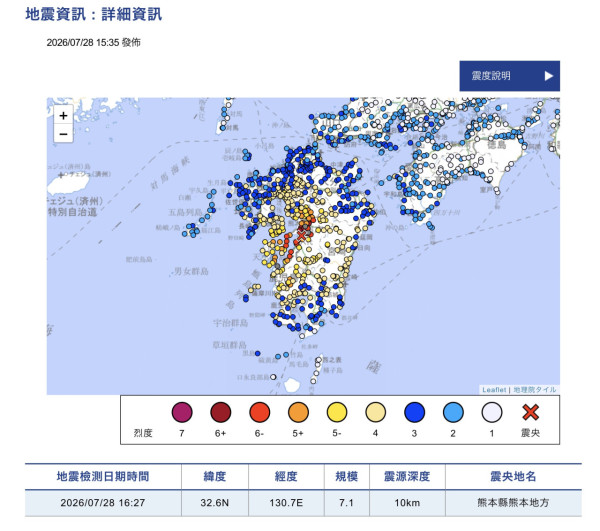Open the Leaflet attribution link
The height and width of the screenshot is (531, 600).
click(494, 389)
